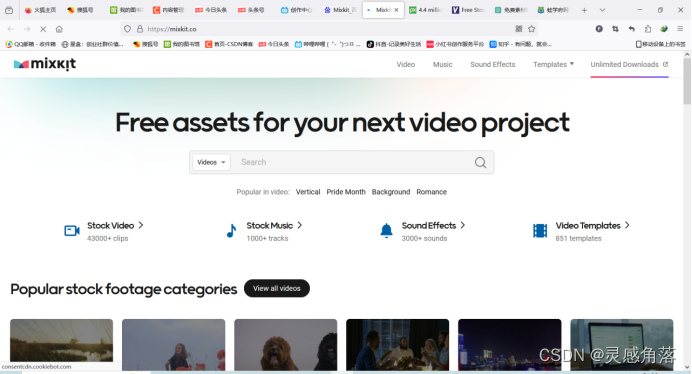Viewport: 692px width, 374px height.
Task: Switch to the 4.4 million tab
Action: 425,10
